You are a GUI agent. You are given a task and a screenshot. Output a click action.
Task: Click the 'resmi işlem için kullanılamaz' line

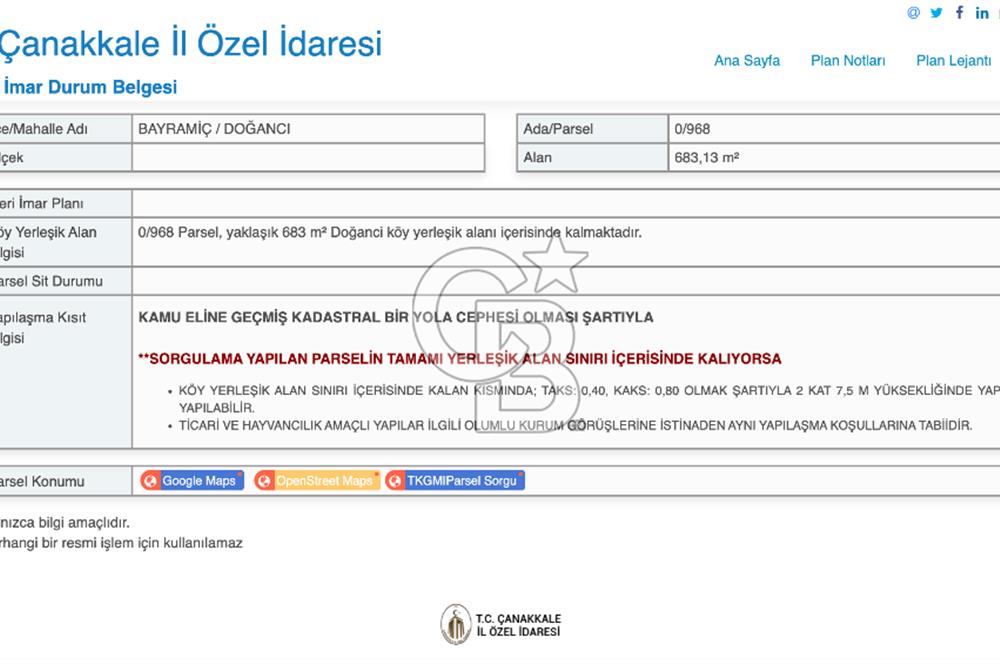point(121,543)
